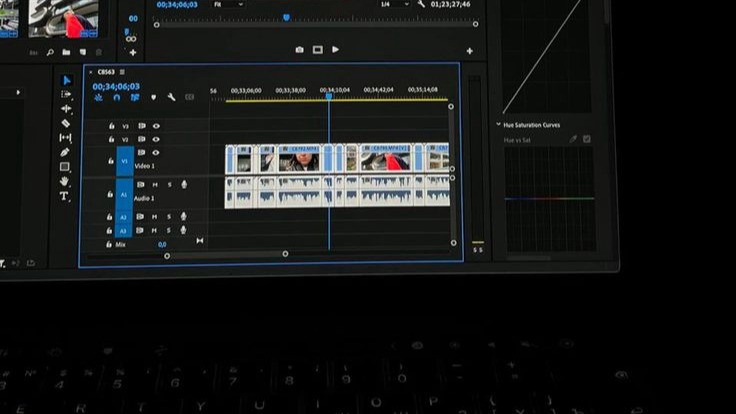Click the timeline timecode 00;34;06;03
Viewport: 736px width, 414px height.
[x=116, y=87]
